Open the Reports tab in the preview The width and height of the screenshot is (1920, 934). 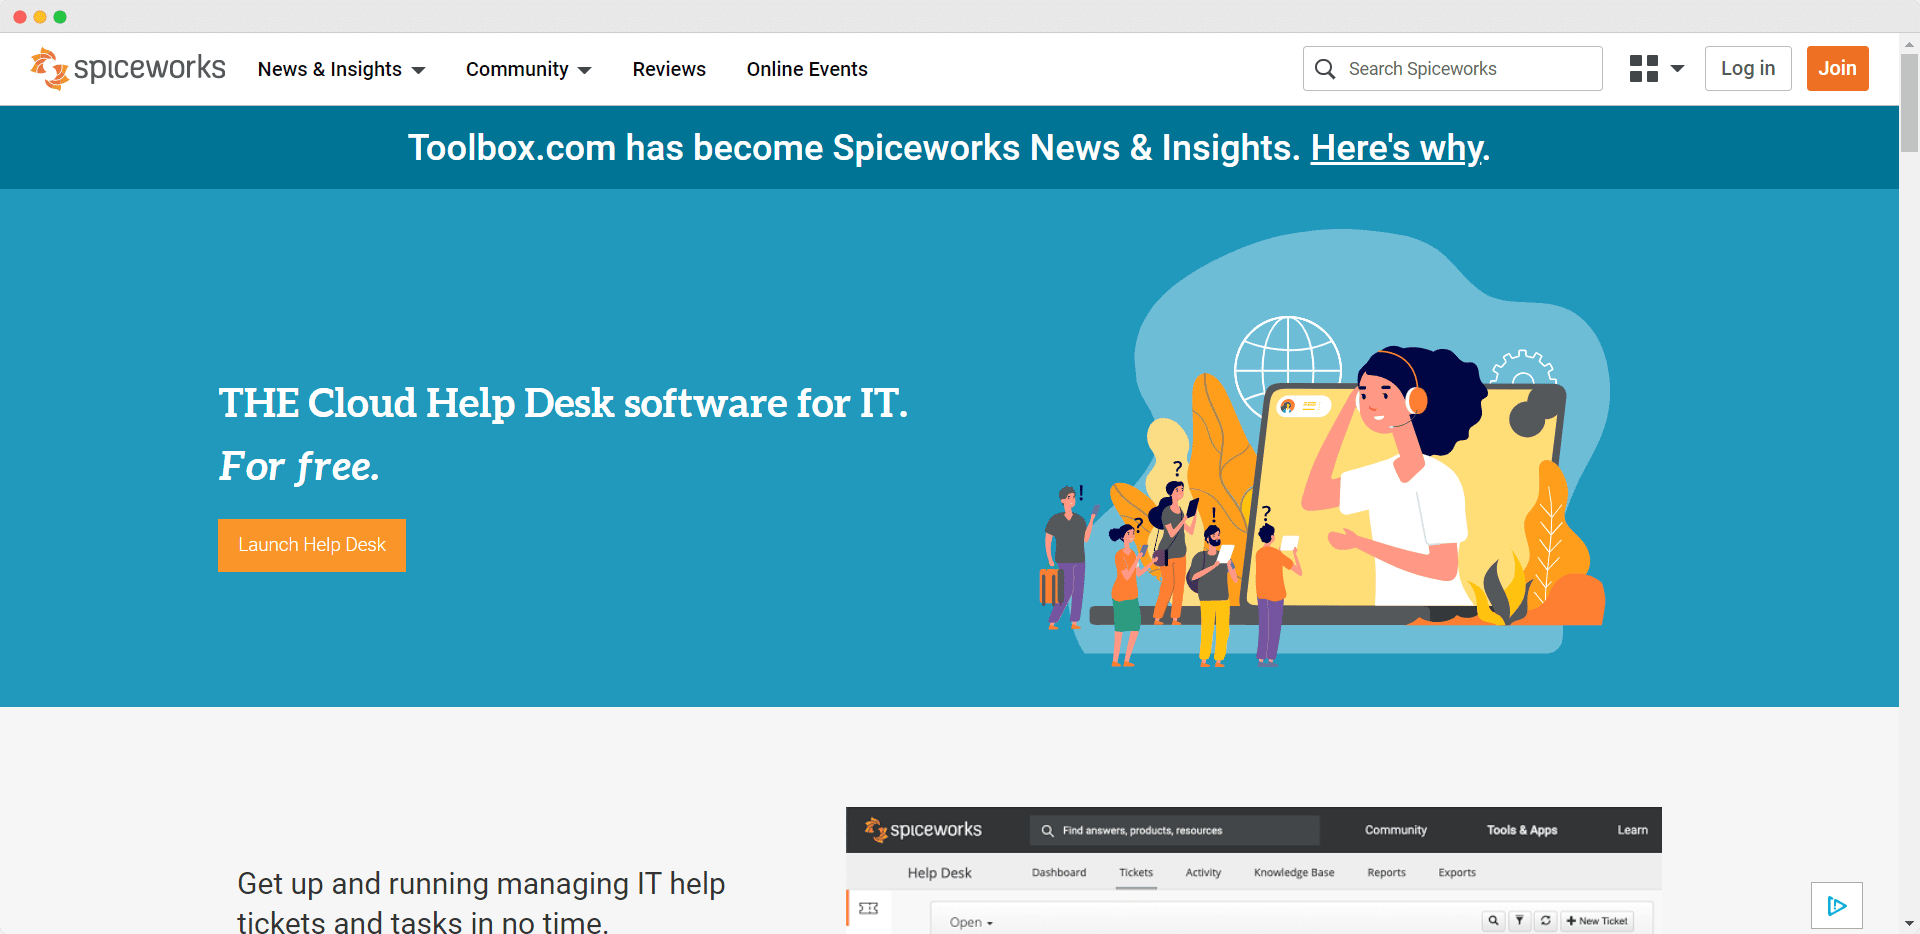pos(1386,873)
